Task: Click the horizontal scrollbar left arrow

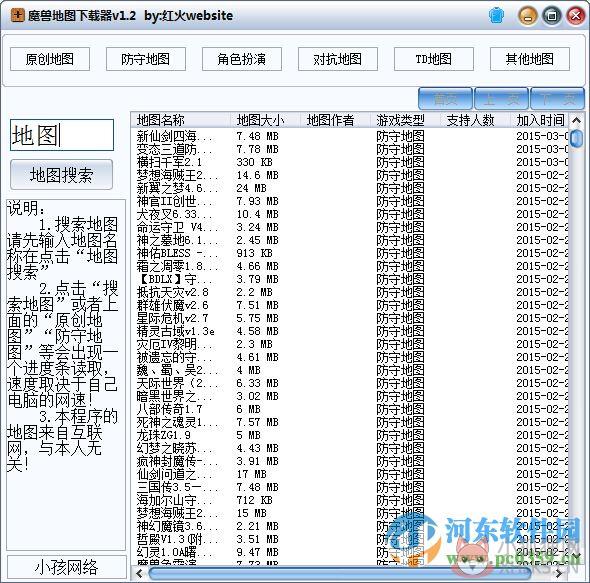Action: click(x=140, y=574)
